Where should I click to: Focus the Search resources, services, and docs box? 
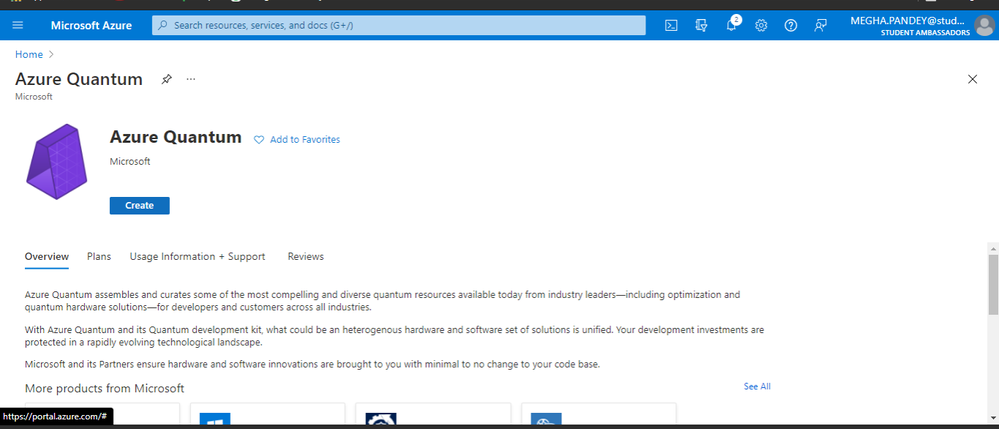pyautogui.click(x=398, y=25)
